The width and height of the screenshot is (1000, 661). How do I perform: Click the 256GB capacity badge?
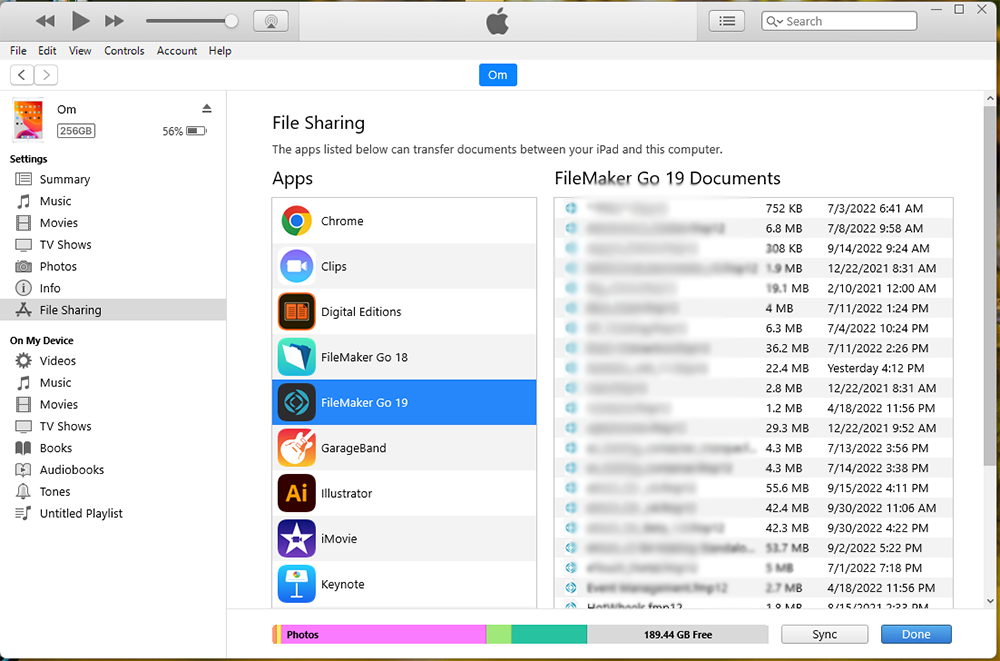pyautogui.click(x=76, y=131)
